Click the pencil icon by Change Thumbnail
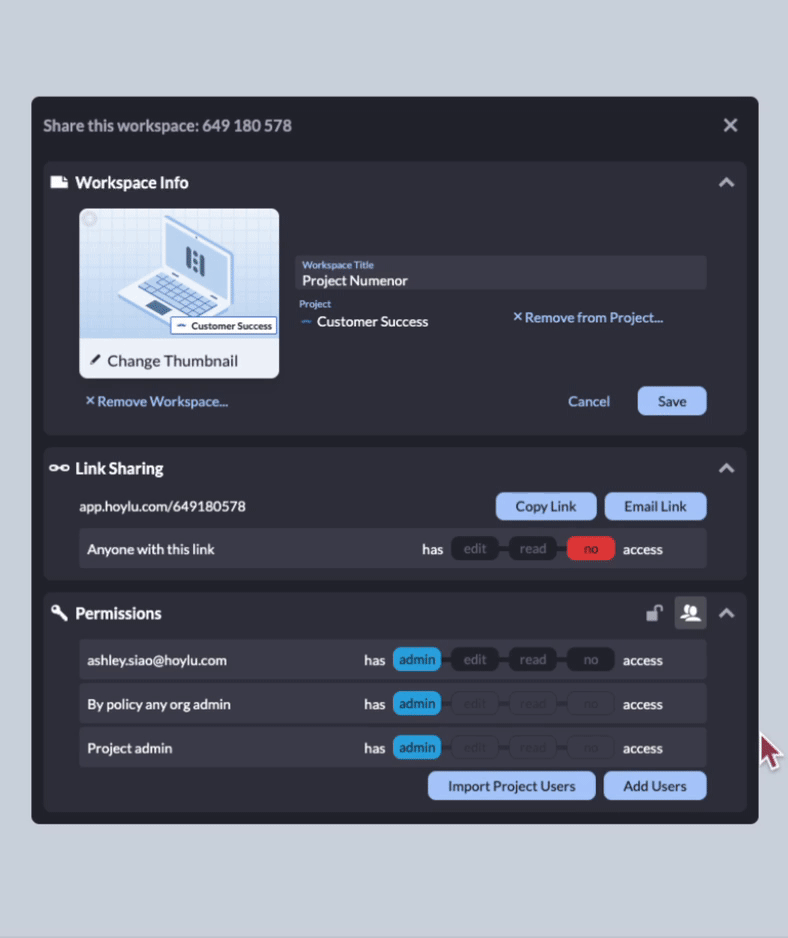 95,360
